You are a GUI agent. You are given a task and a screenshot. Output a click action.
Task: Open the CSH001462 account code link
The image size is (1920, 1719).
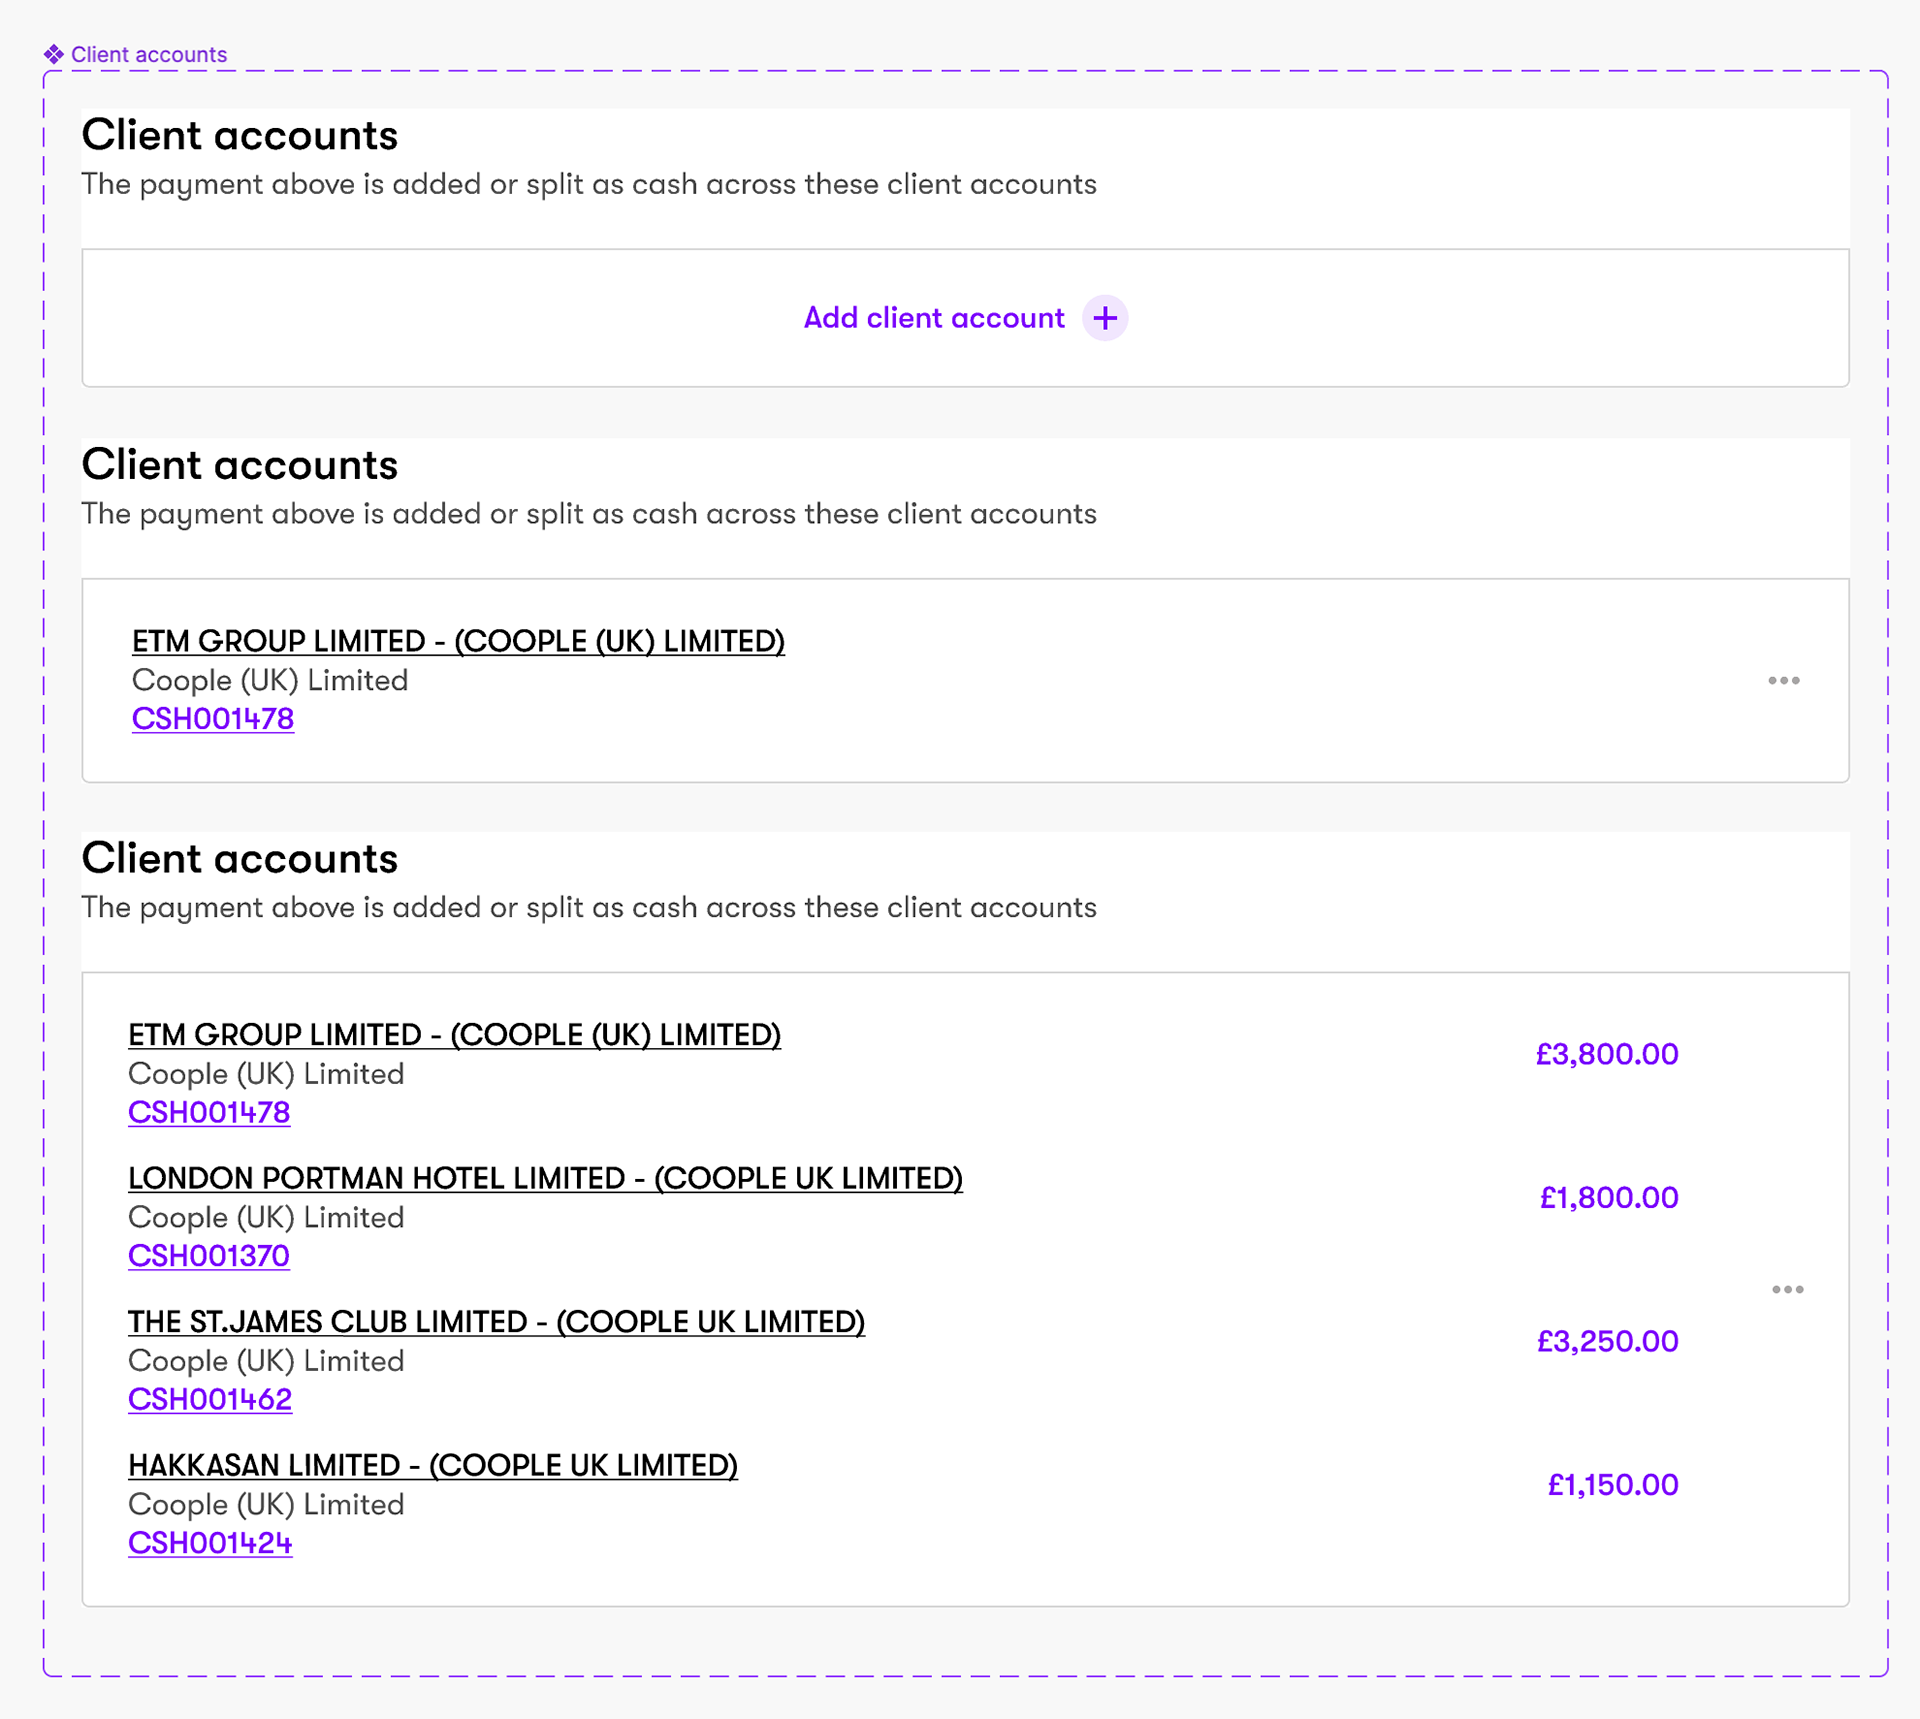[210, 1399]
